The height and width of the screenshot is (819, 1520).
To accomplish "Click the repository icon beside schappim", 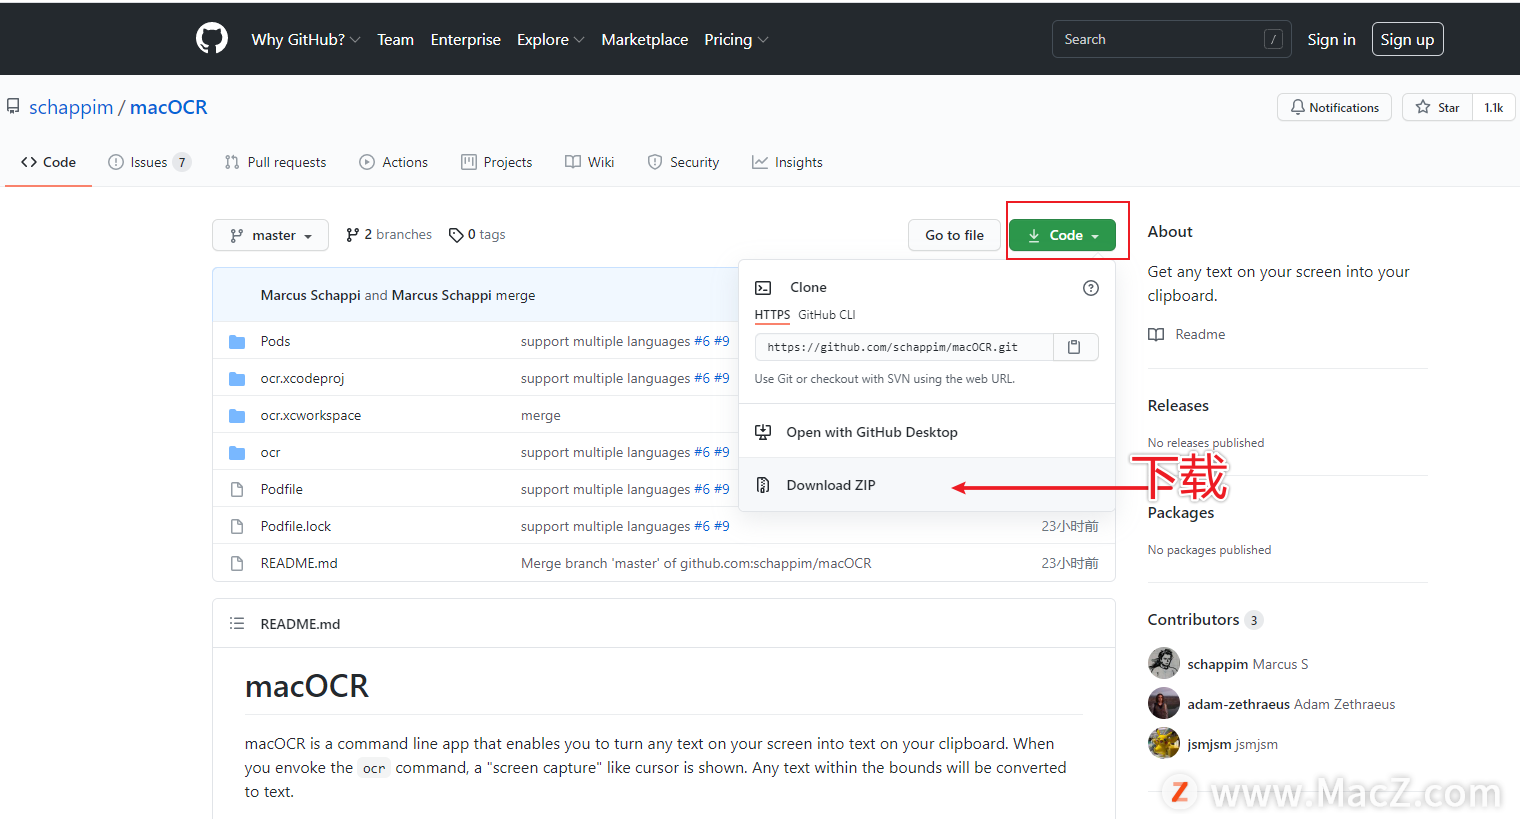I will pyautogui.click(x=13, y=106).
